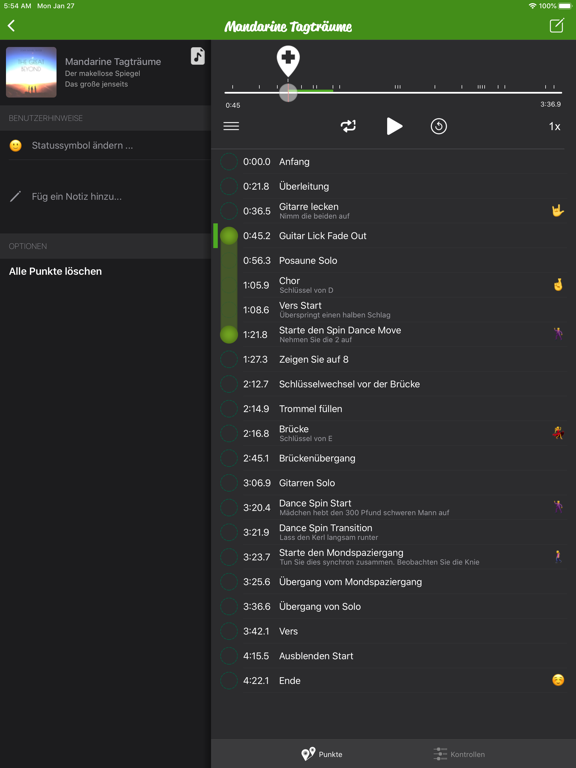
Task: Tap the smiley status emoji icon
Action: click(16, 145)
